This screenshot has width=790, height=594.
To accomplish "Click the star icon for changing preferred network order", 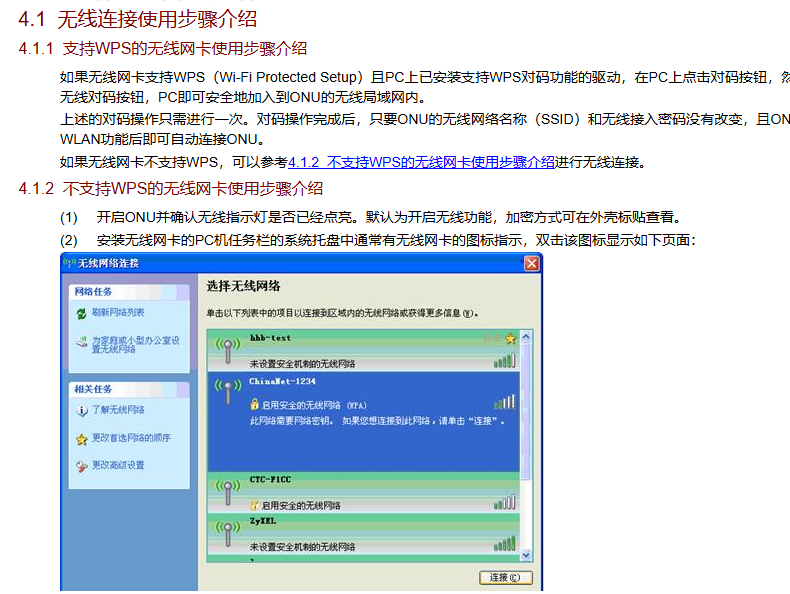I will point(81,438).
